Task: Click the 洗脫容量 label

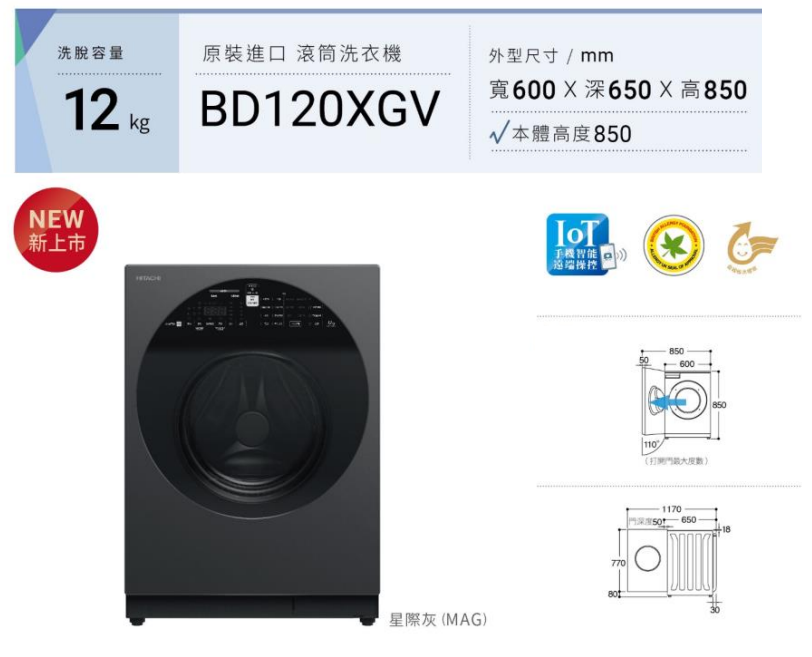Action: 91,53
